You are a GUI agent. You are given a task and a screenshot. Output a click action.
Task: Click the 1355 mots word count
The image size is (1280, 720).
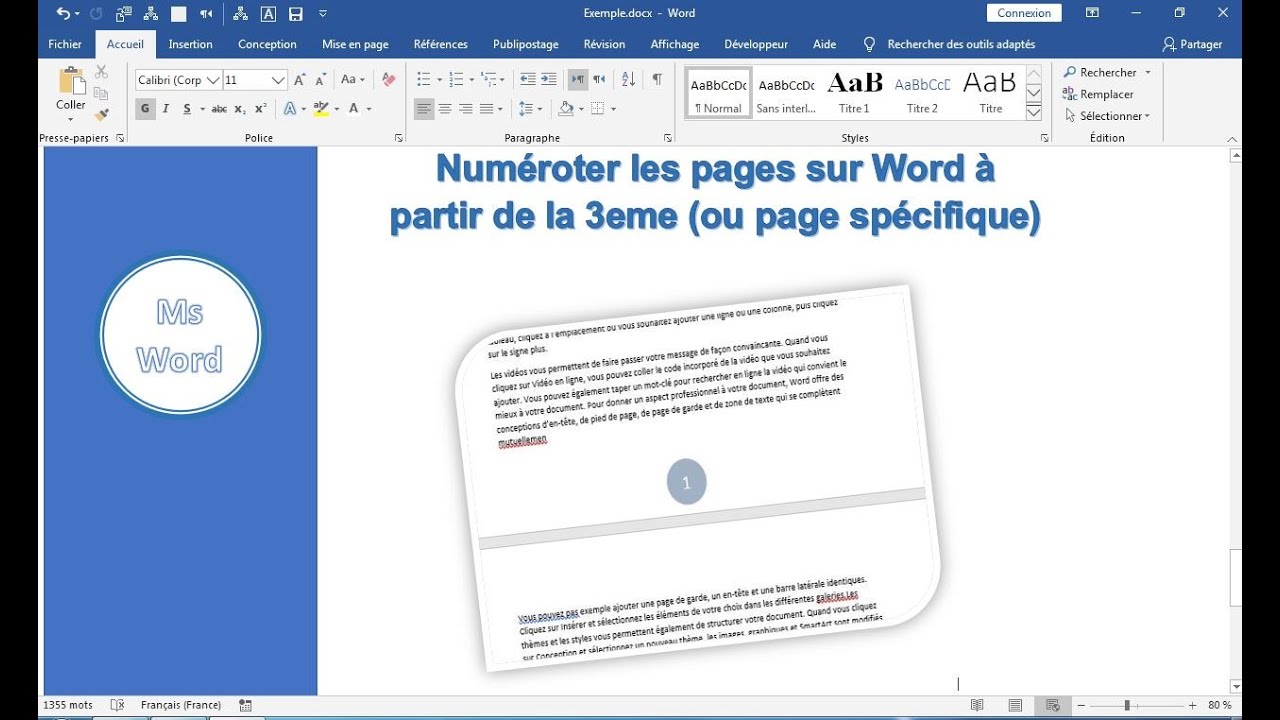(68, 706)
